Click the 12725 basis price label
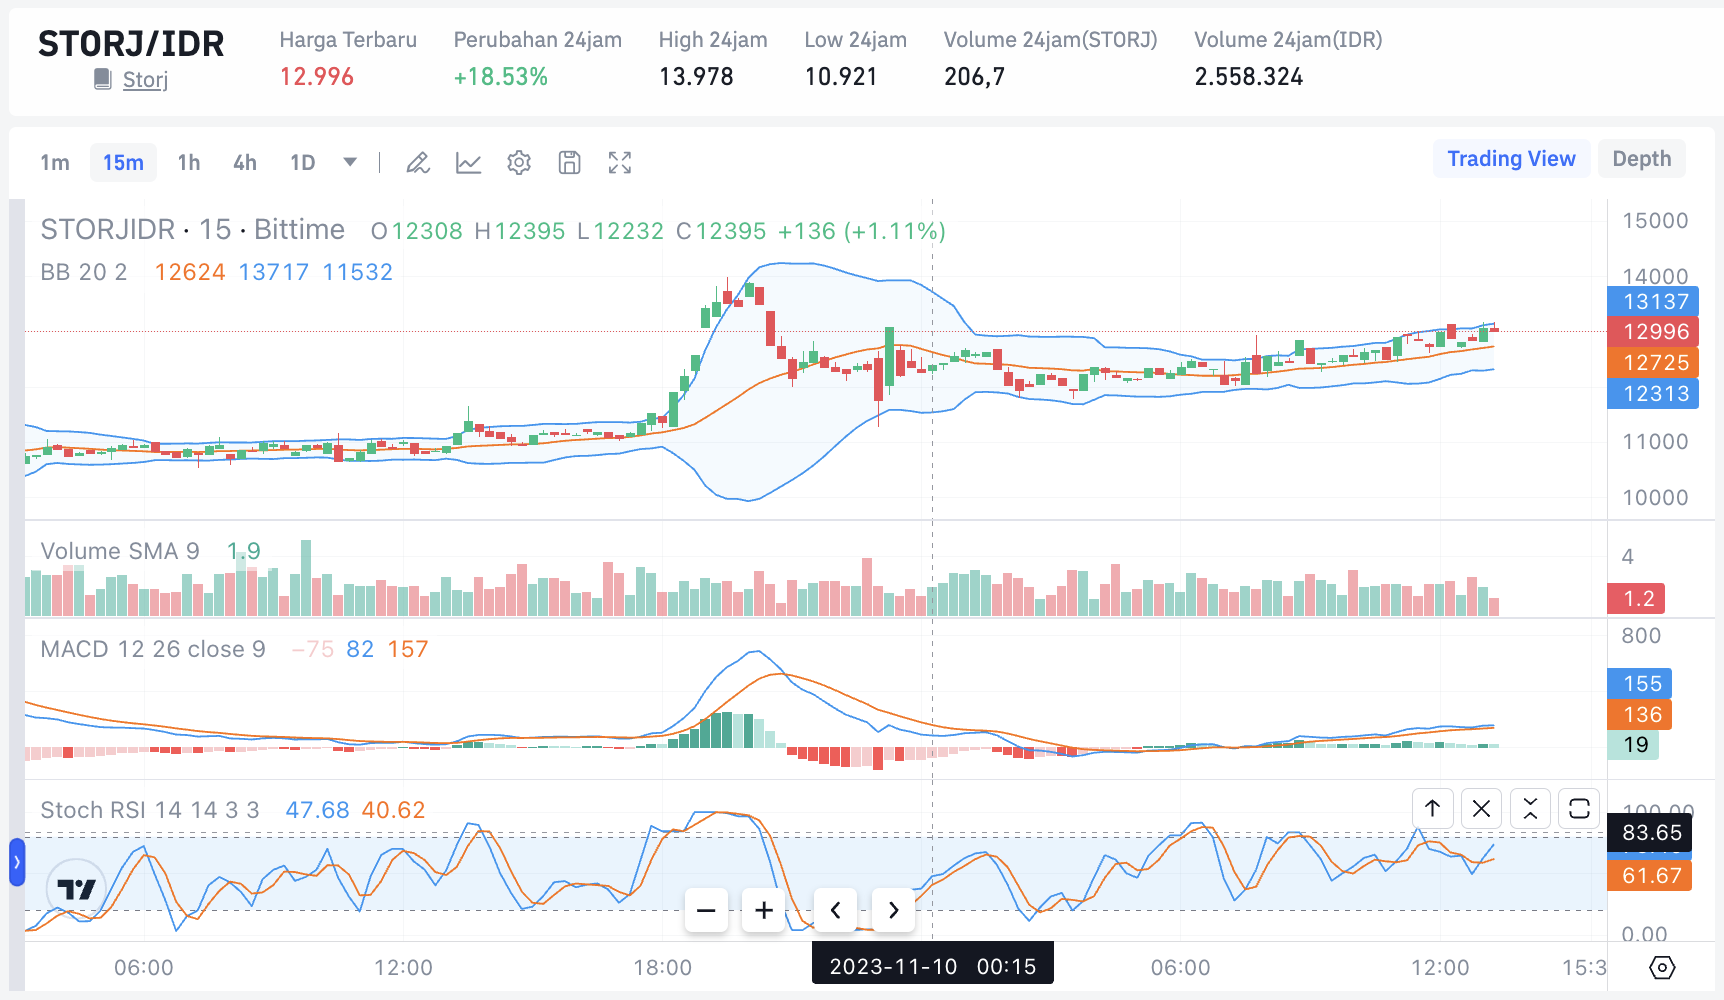 click(1653, 363)
